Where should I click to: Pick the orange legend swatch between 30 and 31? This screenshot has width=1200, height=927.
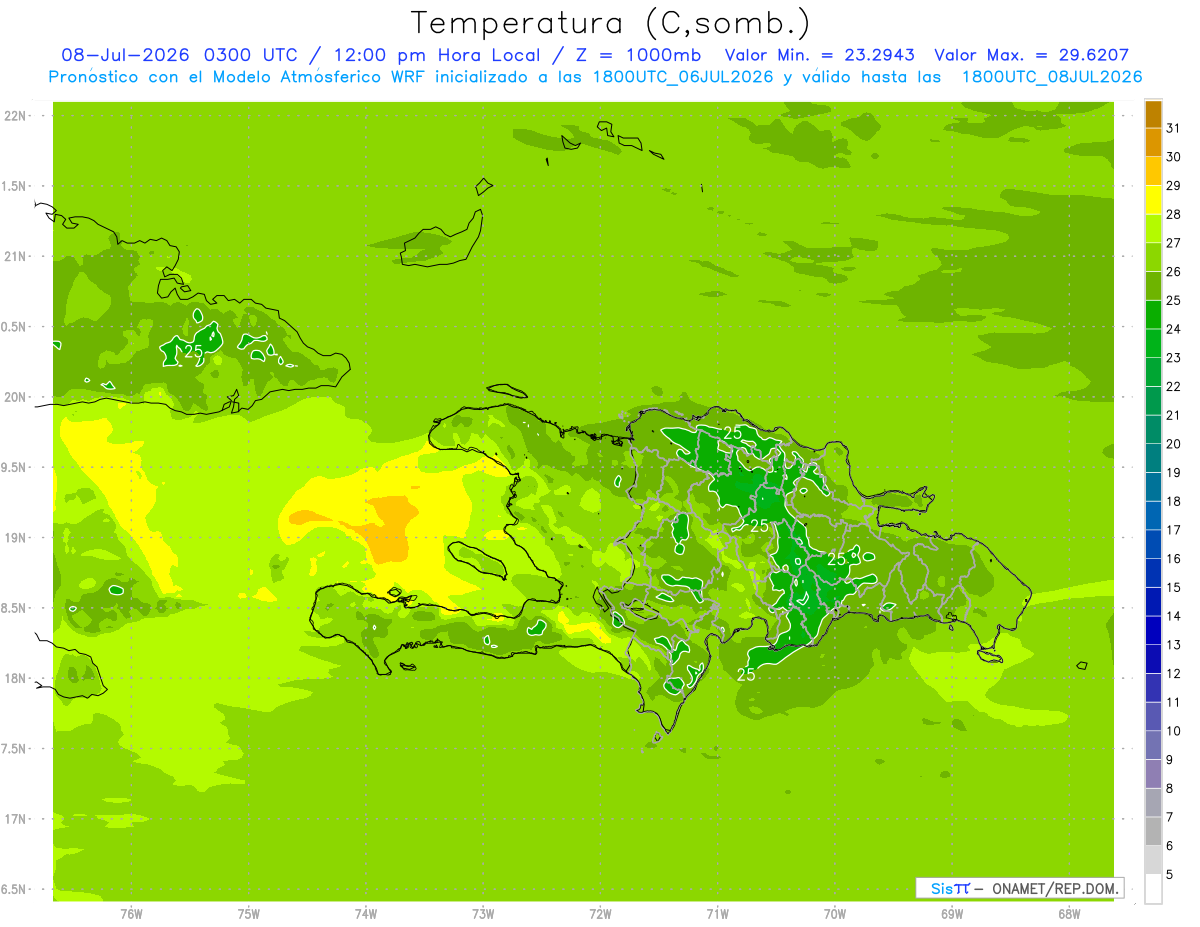[x=1154, y=143]
